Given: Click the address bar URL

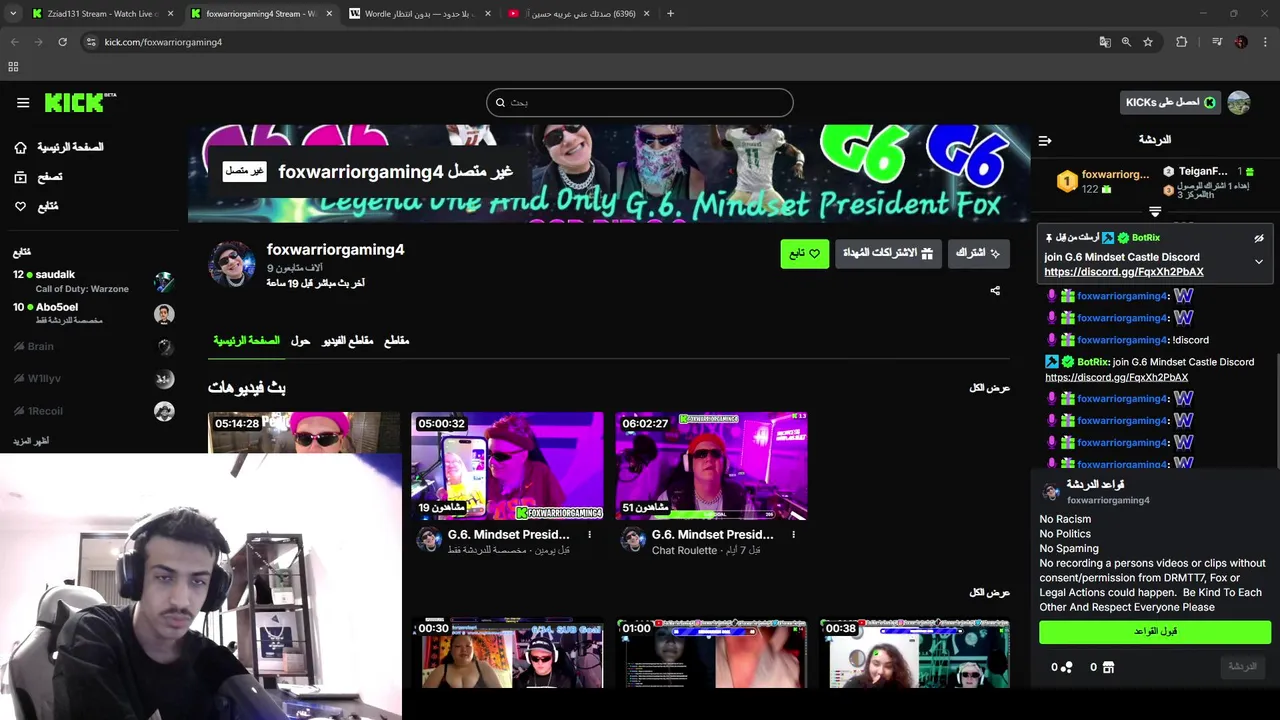Looking at the screenshot, I should (x=163, y=42).
